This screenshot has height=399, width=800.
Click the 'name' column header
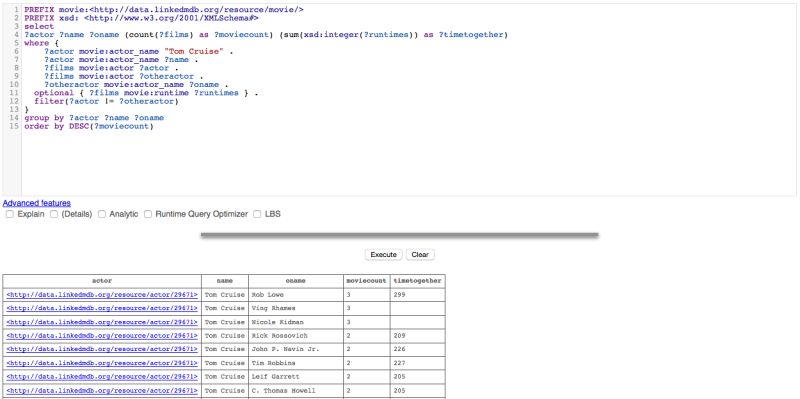(x=225, y=281)
